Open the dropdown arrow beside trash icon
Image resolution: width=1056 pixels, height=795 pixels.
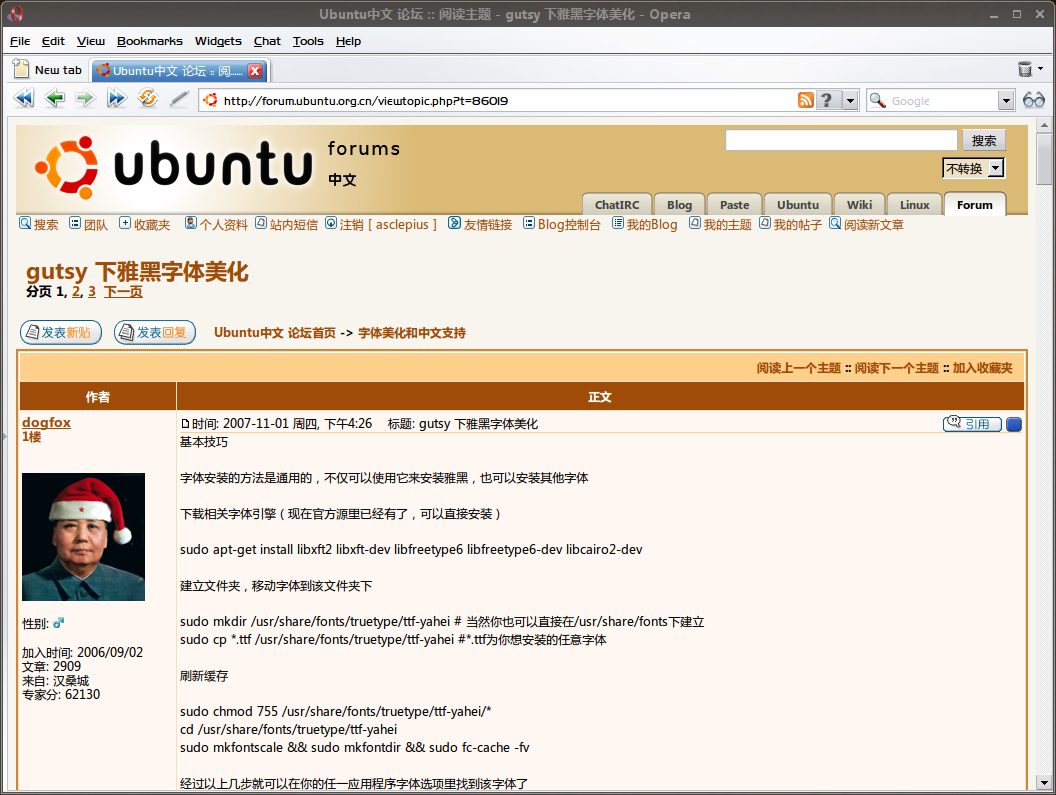[x=1041, y=69]
